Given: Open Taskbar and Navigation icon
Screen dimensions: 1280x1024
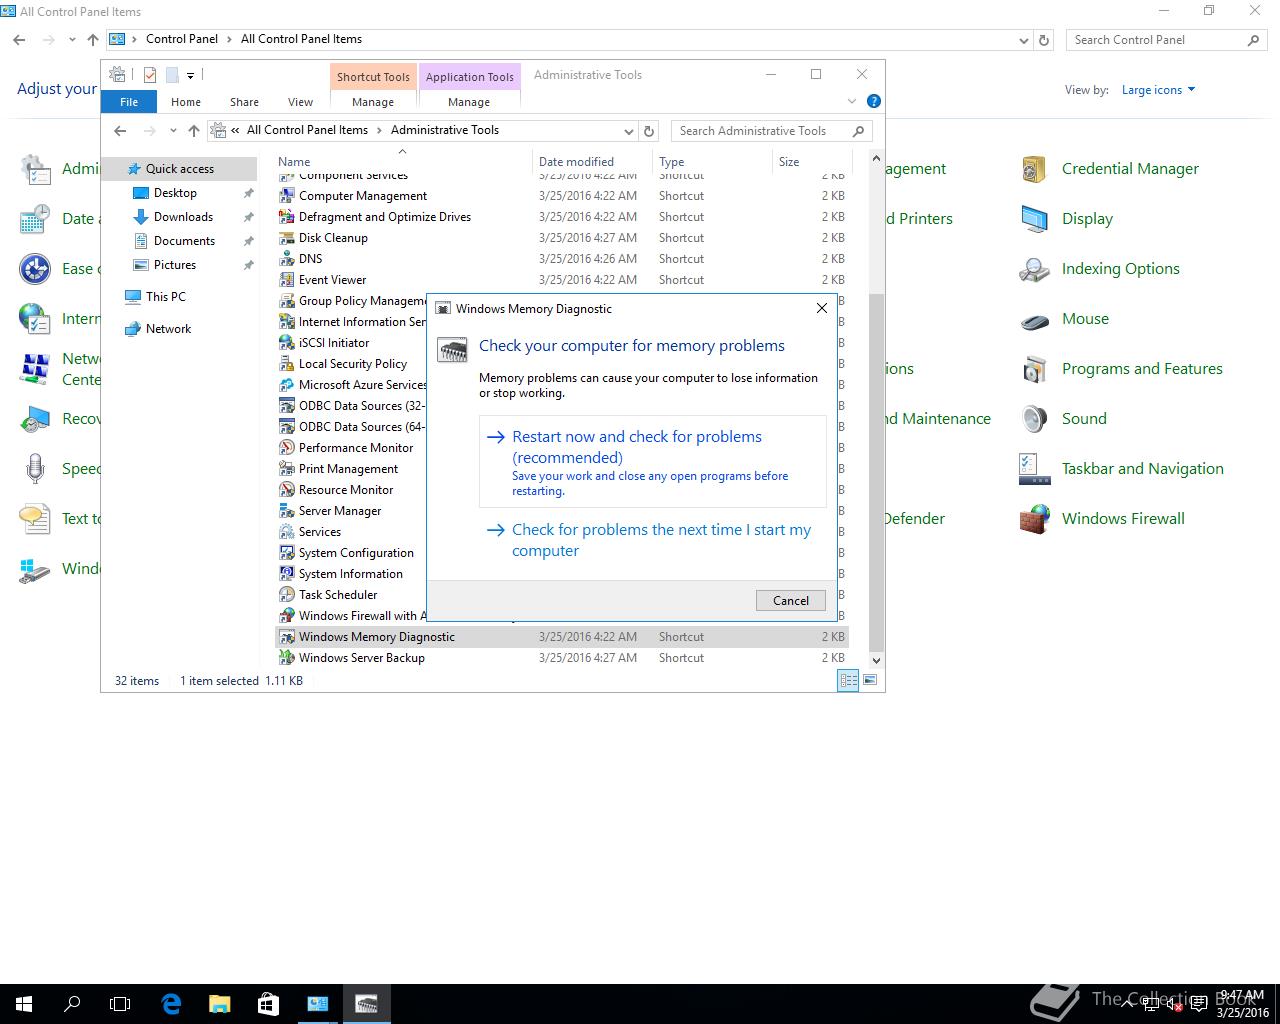Looking at the screenshot, I should (x=1034, y=469).
